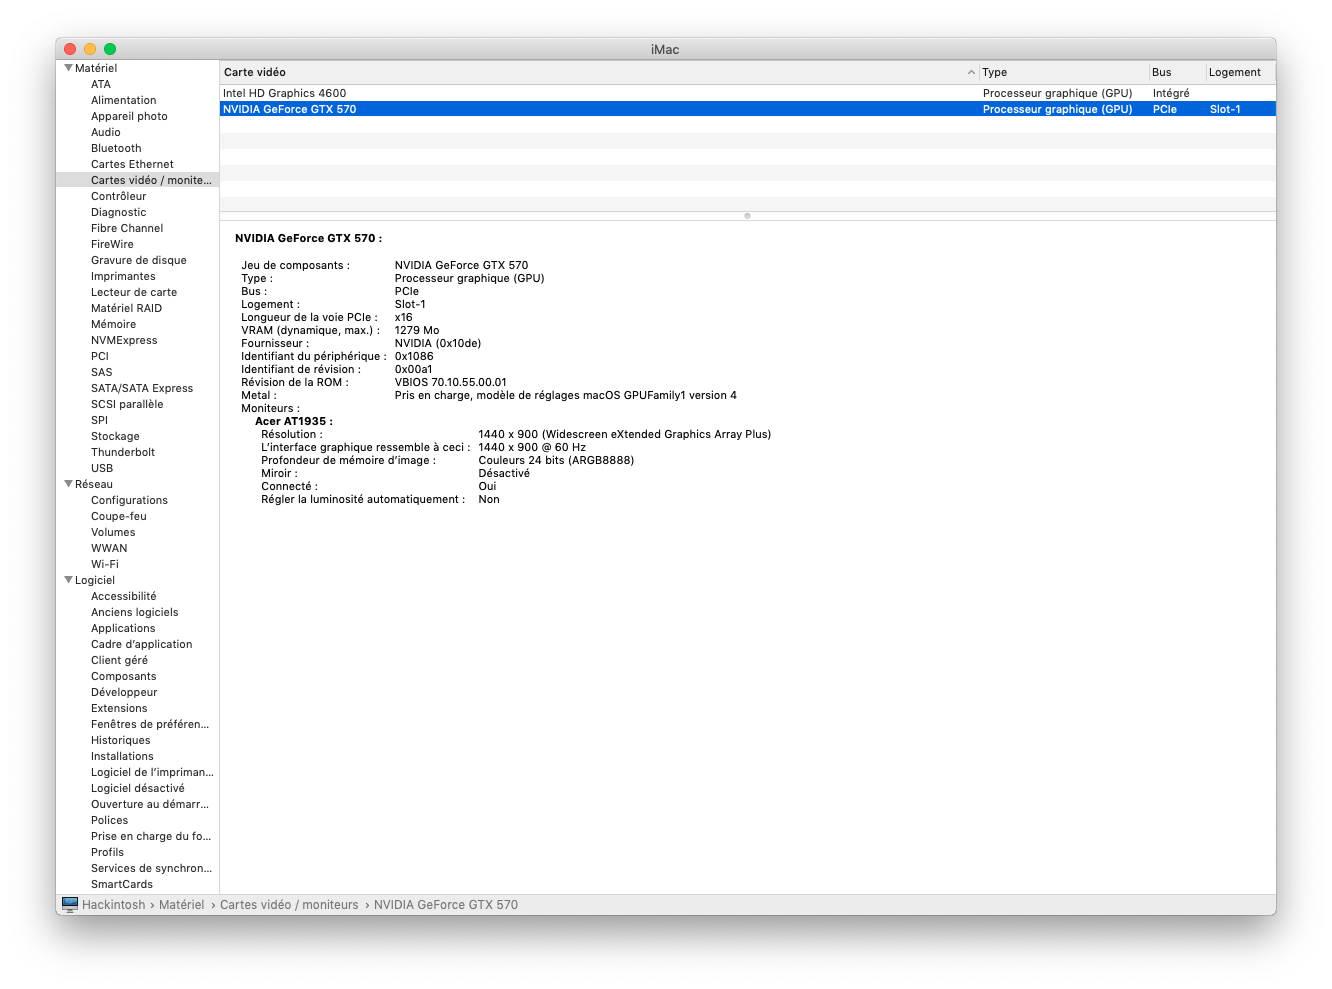Select Imprimantes in the sidebar

pyautogui.click(x=123, y=276)
